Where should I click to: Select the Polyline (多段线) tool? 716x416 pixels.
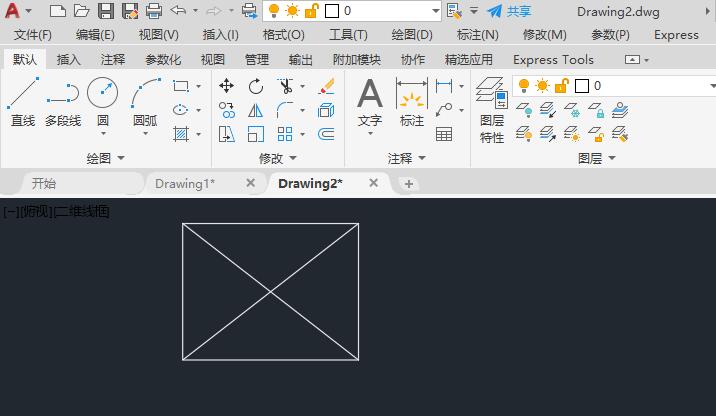[x=63, y=101]
